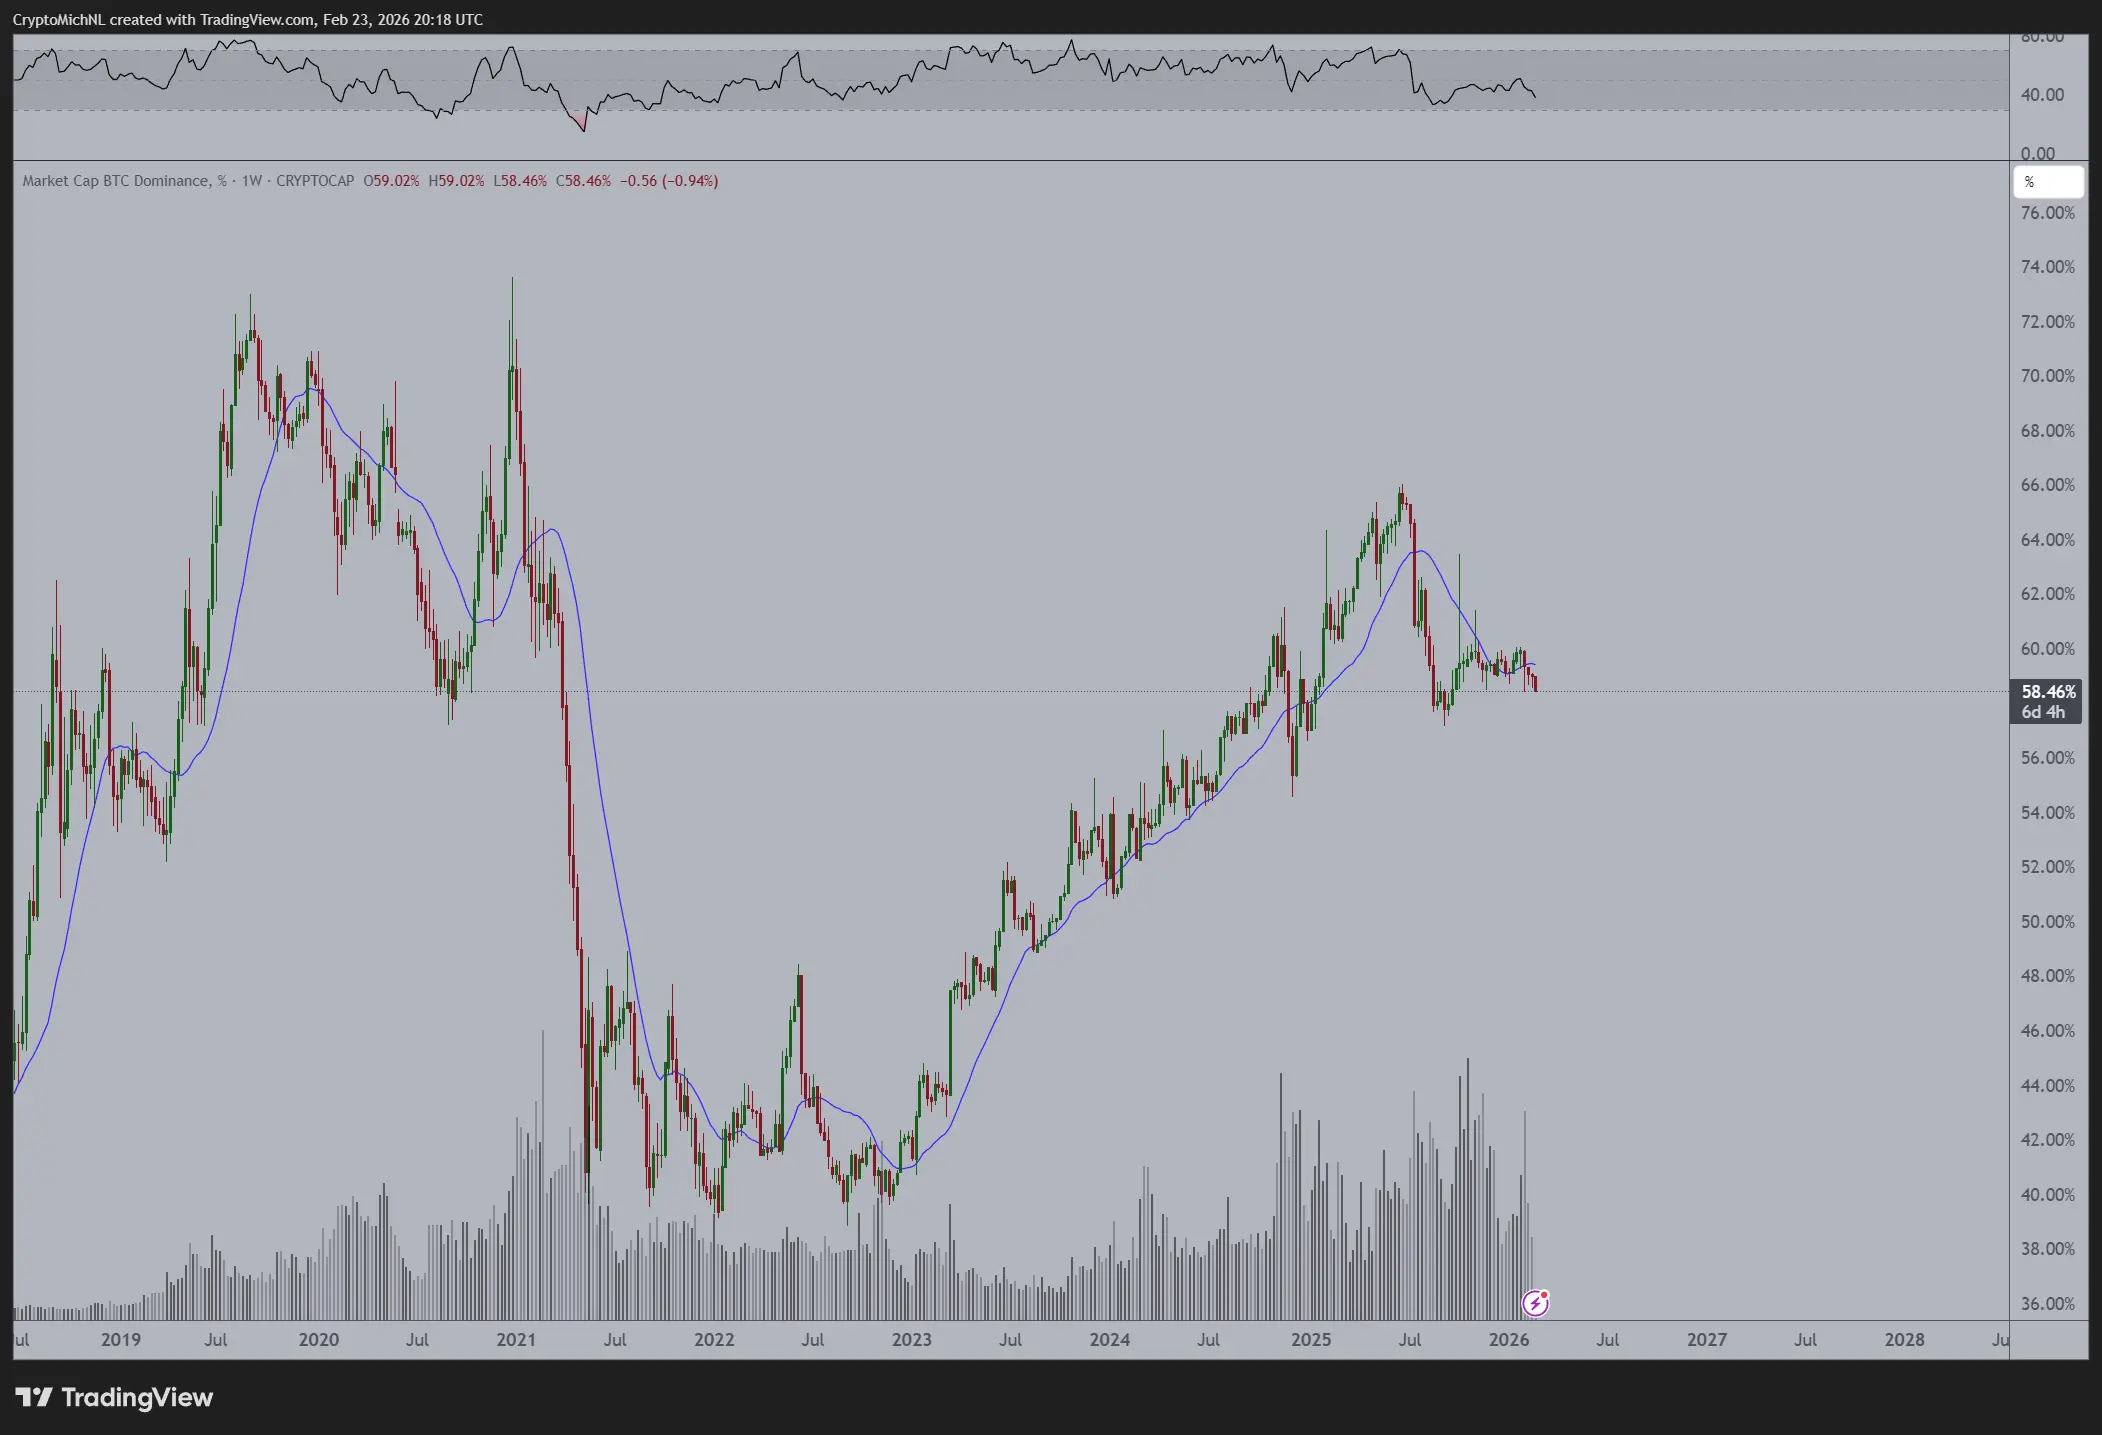This screenshot has height=1435, width=2102.
Task: Click the 6d 4h bar countdown label
Action: (x=2042, y=712)
